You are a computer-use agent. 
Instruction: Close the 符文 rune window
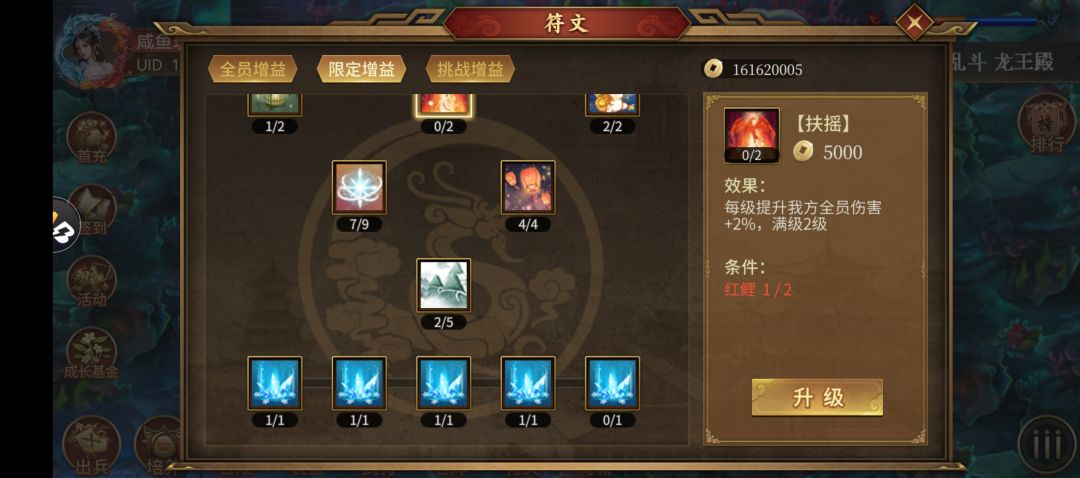click(x=915, y=23)
